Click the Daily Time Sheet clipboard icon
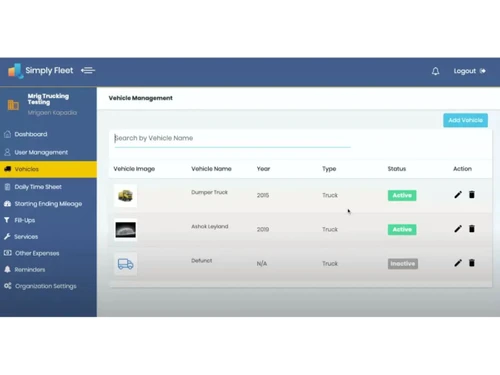Image resolution: width=500 pixels, height=375 pixels. [7, 187]
